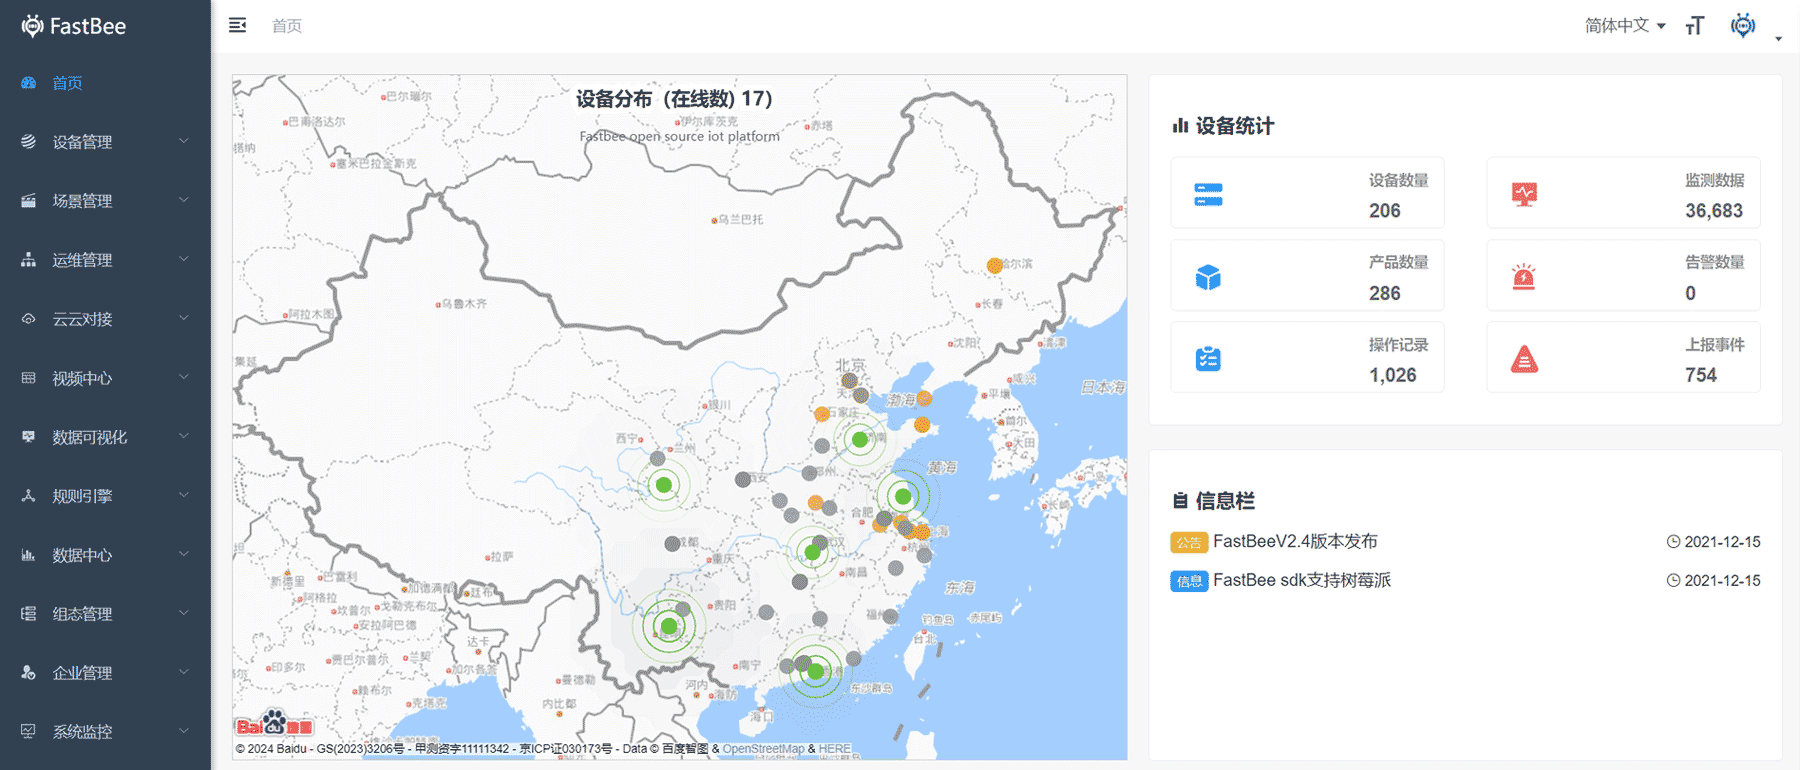Open the font size tool icon
1800x770 pixels.
point(1694,26)
